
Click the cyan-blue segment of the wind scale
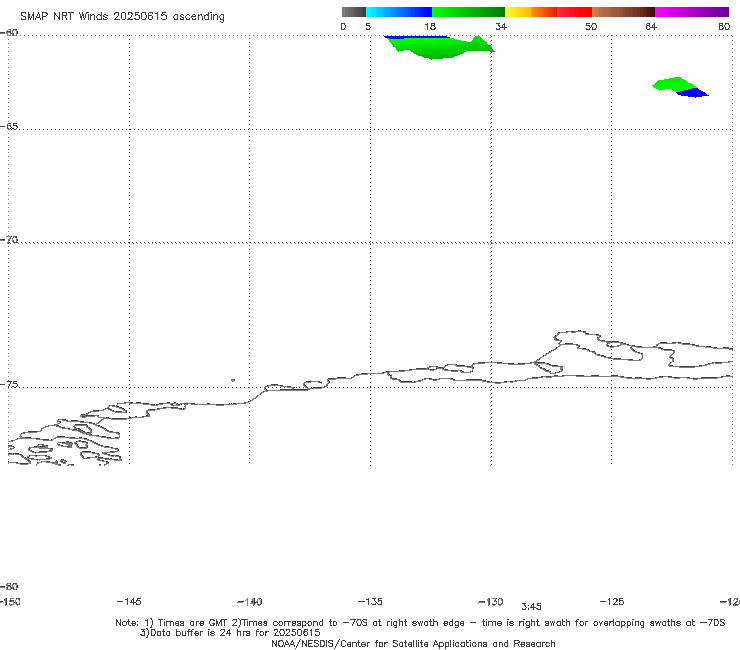[x=399, y=12]
